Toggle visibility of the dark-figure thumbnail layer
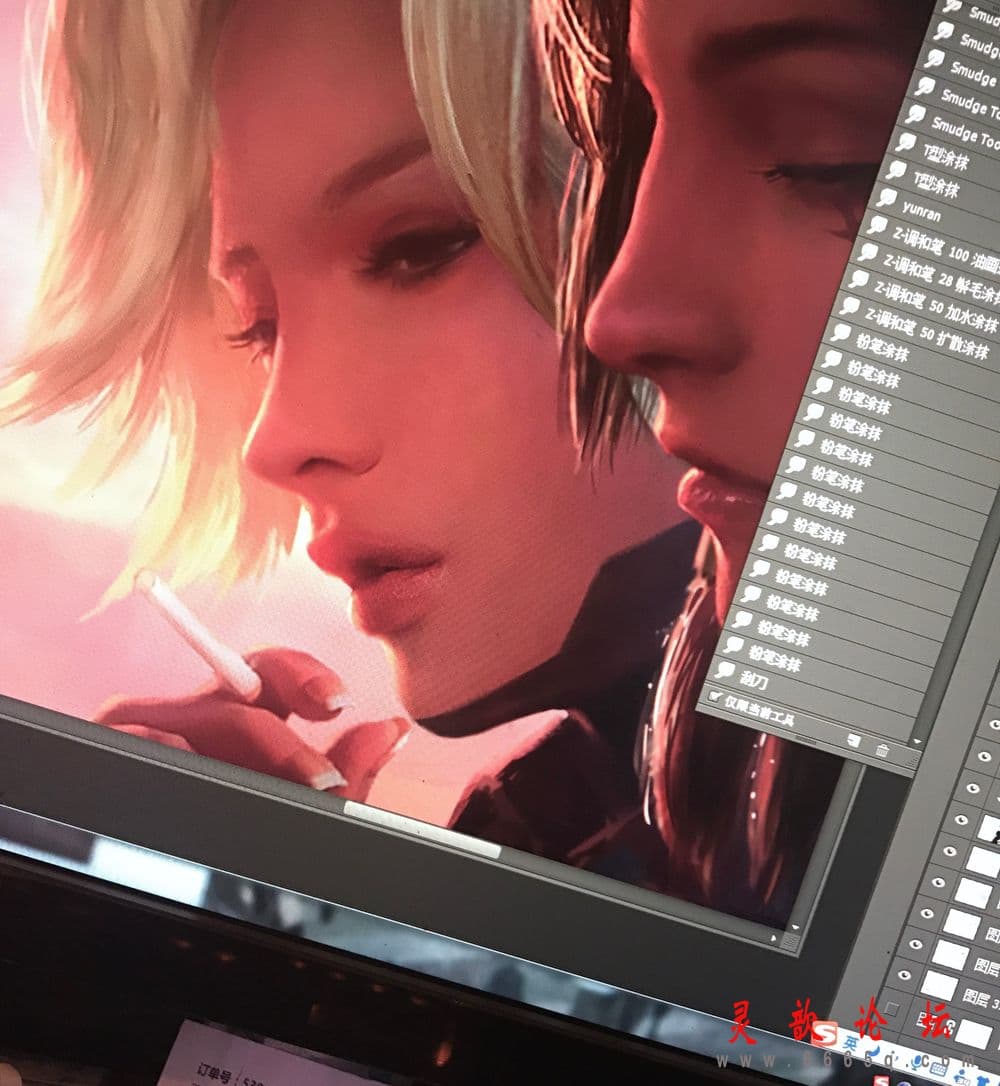 [x=961, y=819]
